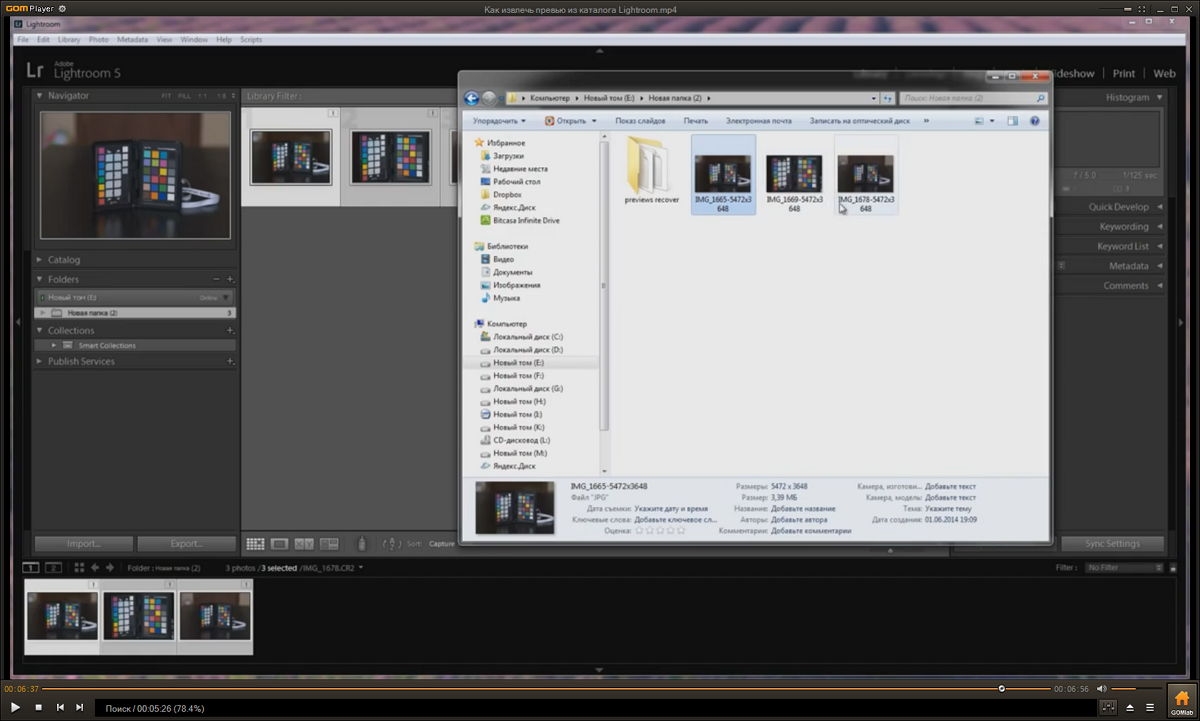This screenshot has height=721, width=1200.
Task: Show more Explorer toolbar commands chevron
Action: (x=926, y=121)
